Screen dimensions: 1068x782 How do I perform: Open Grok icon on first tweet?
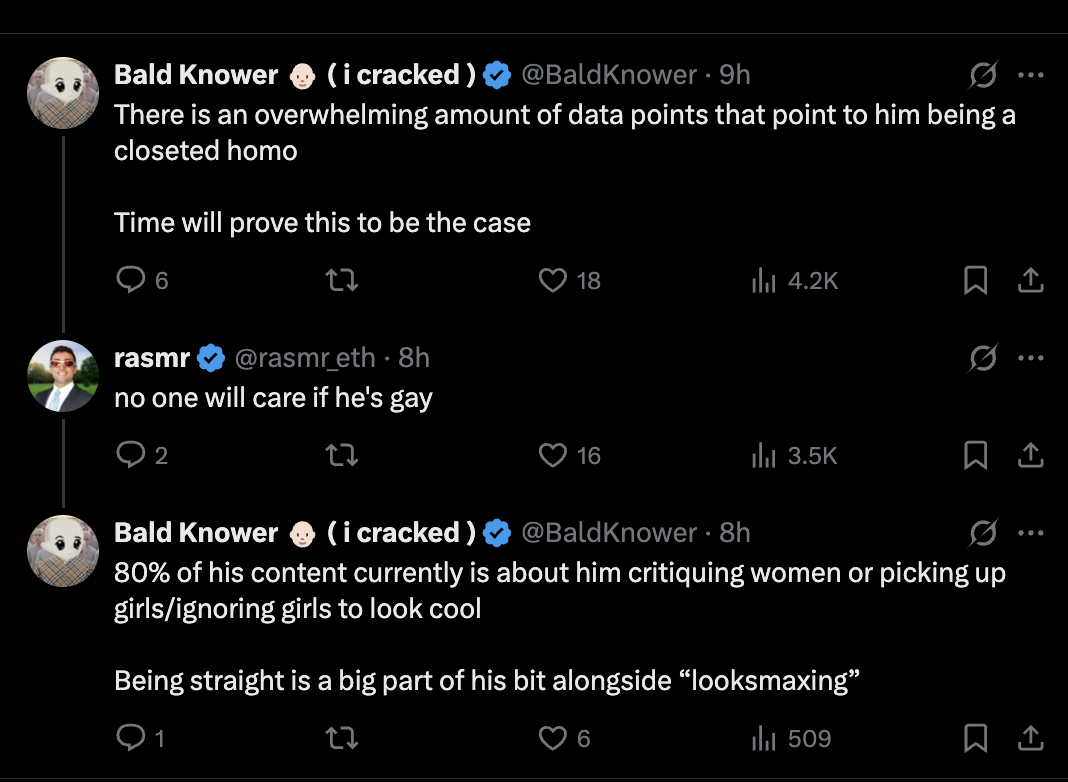pos(983,75)
